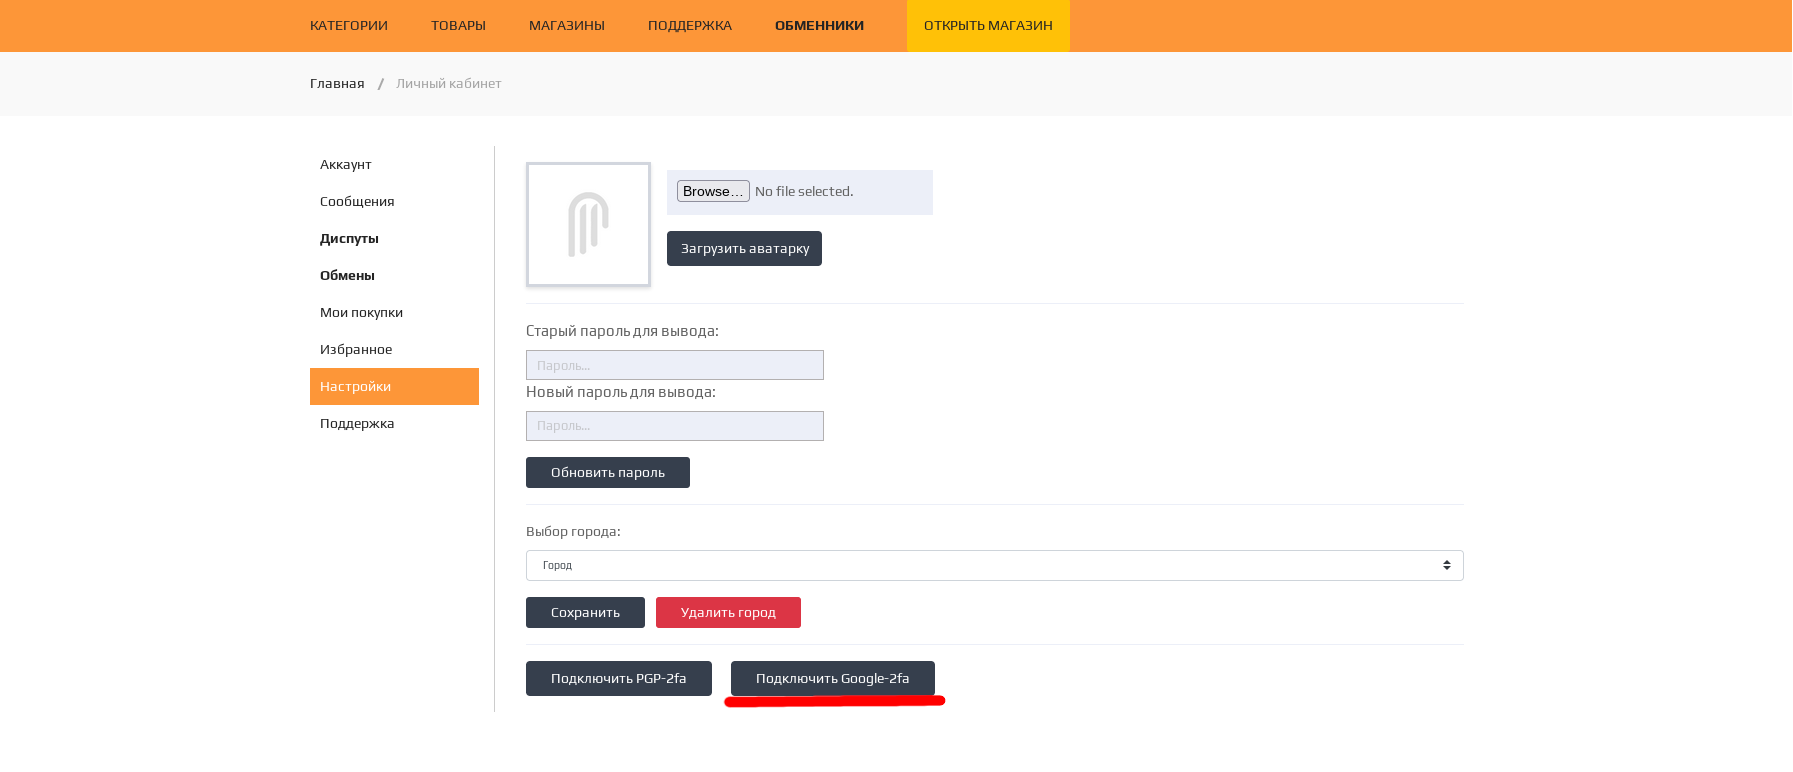Screen dimensions: 1793x772
Task: Click the 'Выбор города:' label
Action: (x=573, y=531)
